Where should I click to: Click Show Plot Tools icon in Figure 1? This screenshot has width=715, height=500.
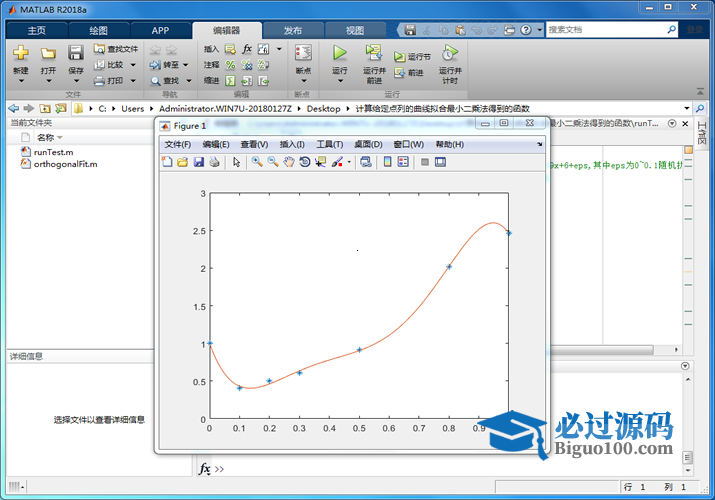(440, 162)
